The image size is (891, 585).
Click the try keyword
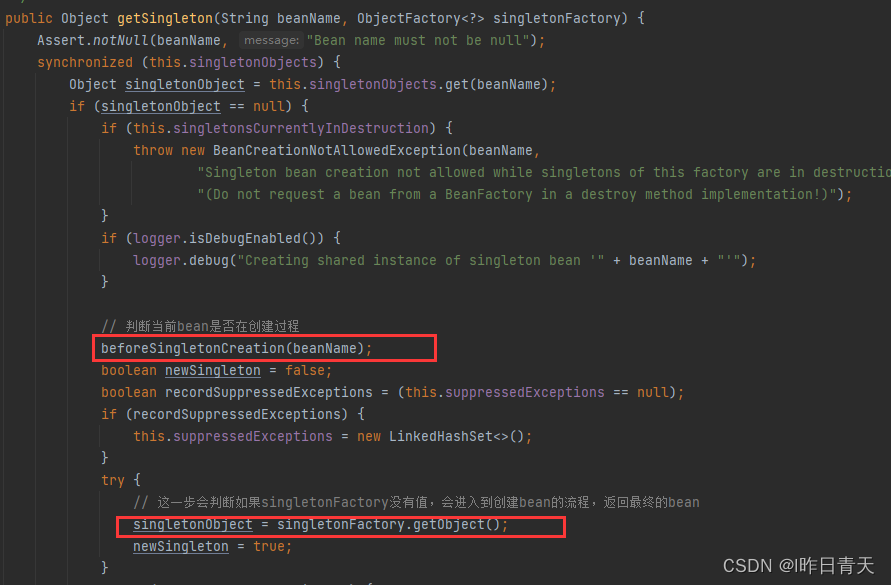coord(113,480)
